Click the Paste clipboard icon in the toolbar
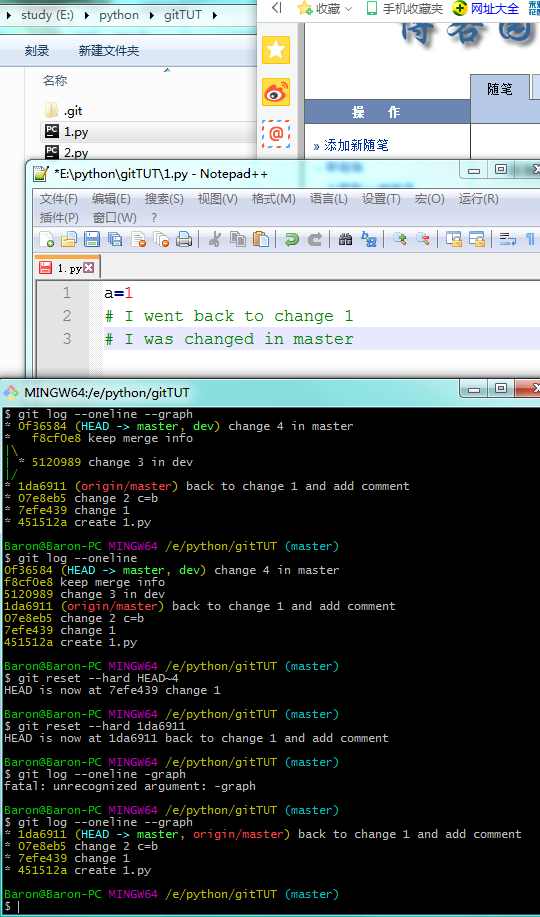 260,239
